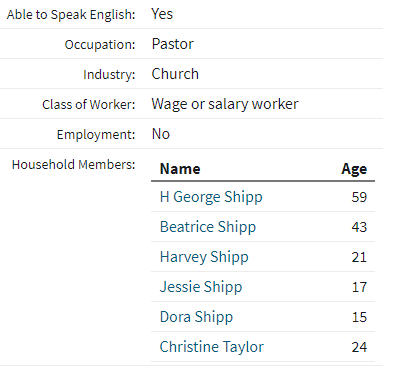The image size is (401, 370).
Task: Click age 21 beside Harvey Shipp
Action: [x=359, y=257]
